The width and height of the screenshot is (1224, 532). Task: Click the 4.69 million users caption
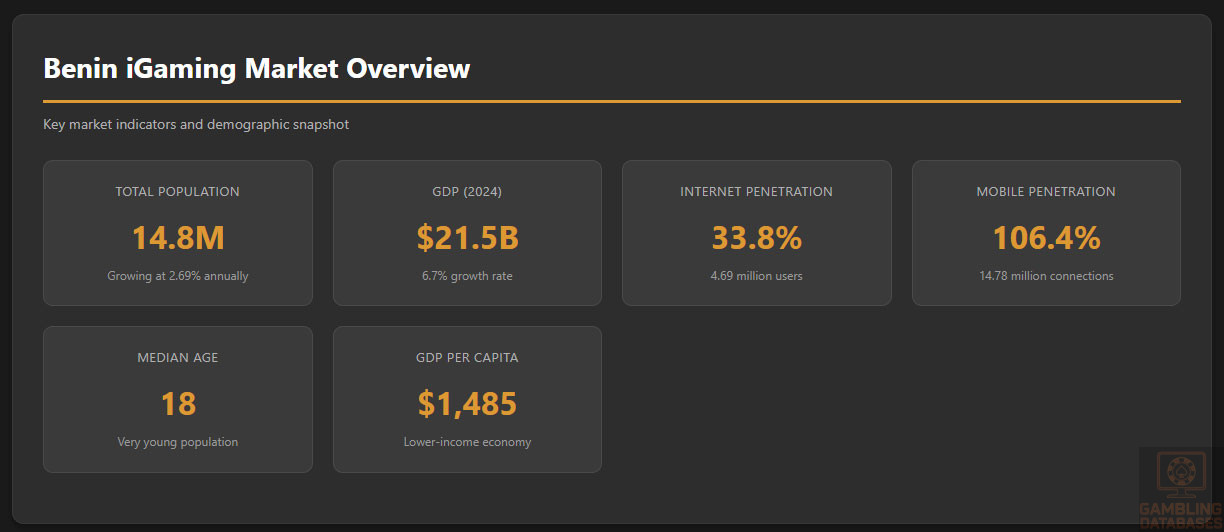756,276
